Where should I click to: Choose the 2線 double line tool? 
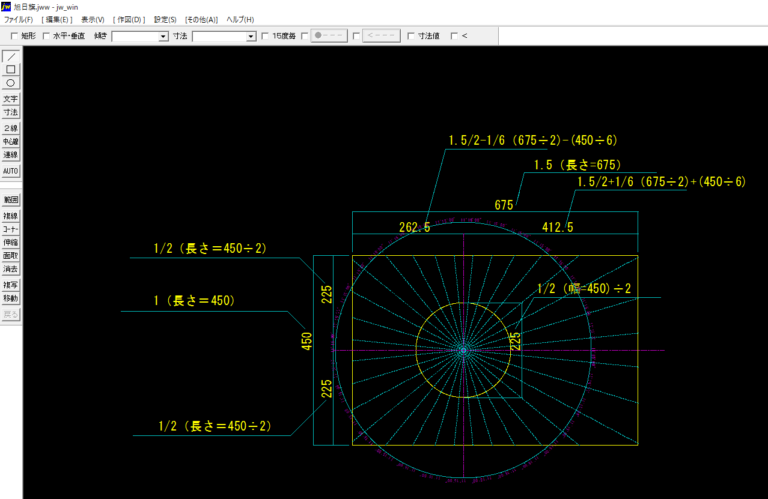click(x=10, y=129)
